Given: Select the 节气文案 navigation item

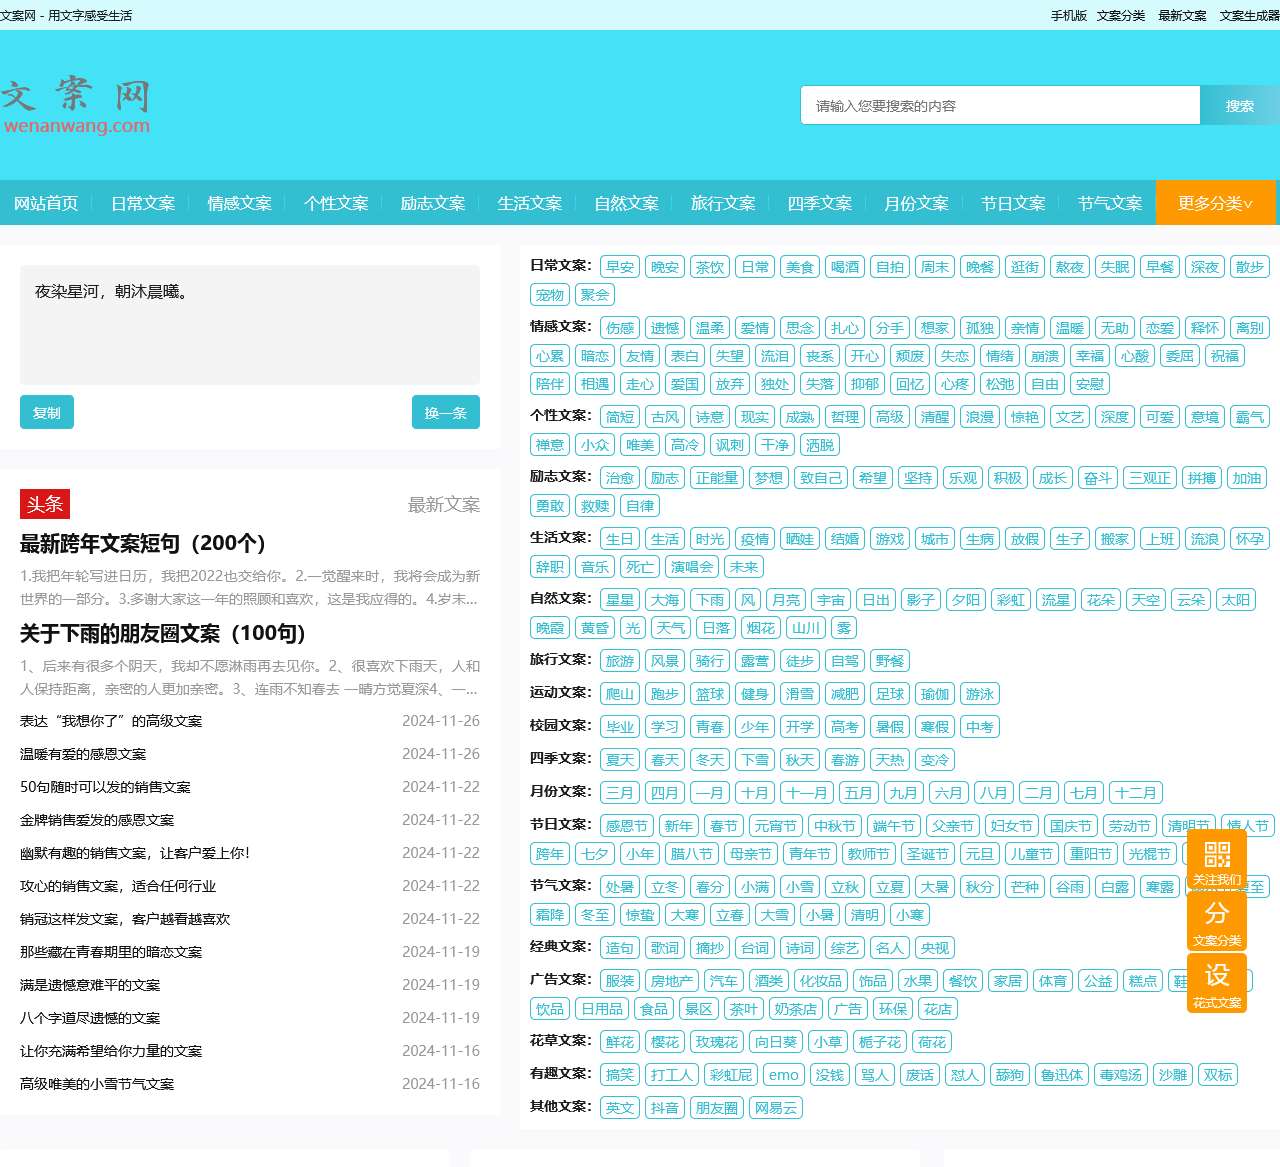Looking at the screenshot, I should tap(1109, 203).
